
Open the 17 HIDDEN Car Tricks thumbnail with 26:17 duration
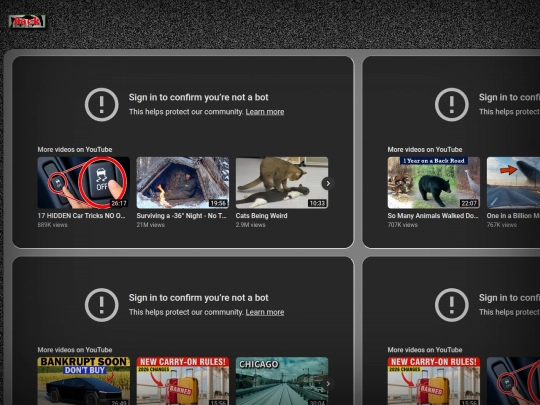[x=84, y=183]
